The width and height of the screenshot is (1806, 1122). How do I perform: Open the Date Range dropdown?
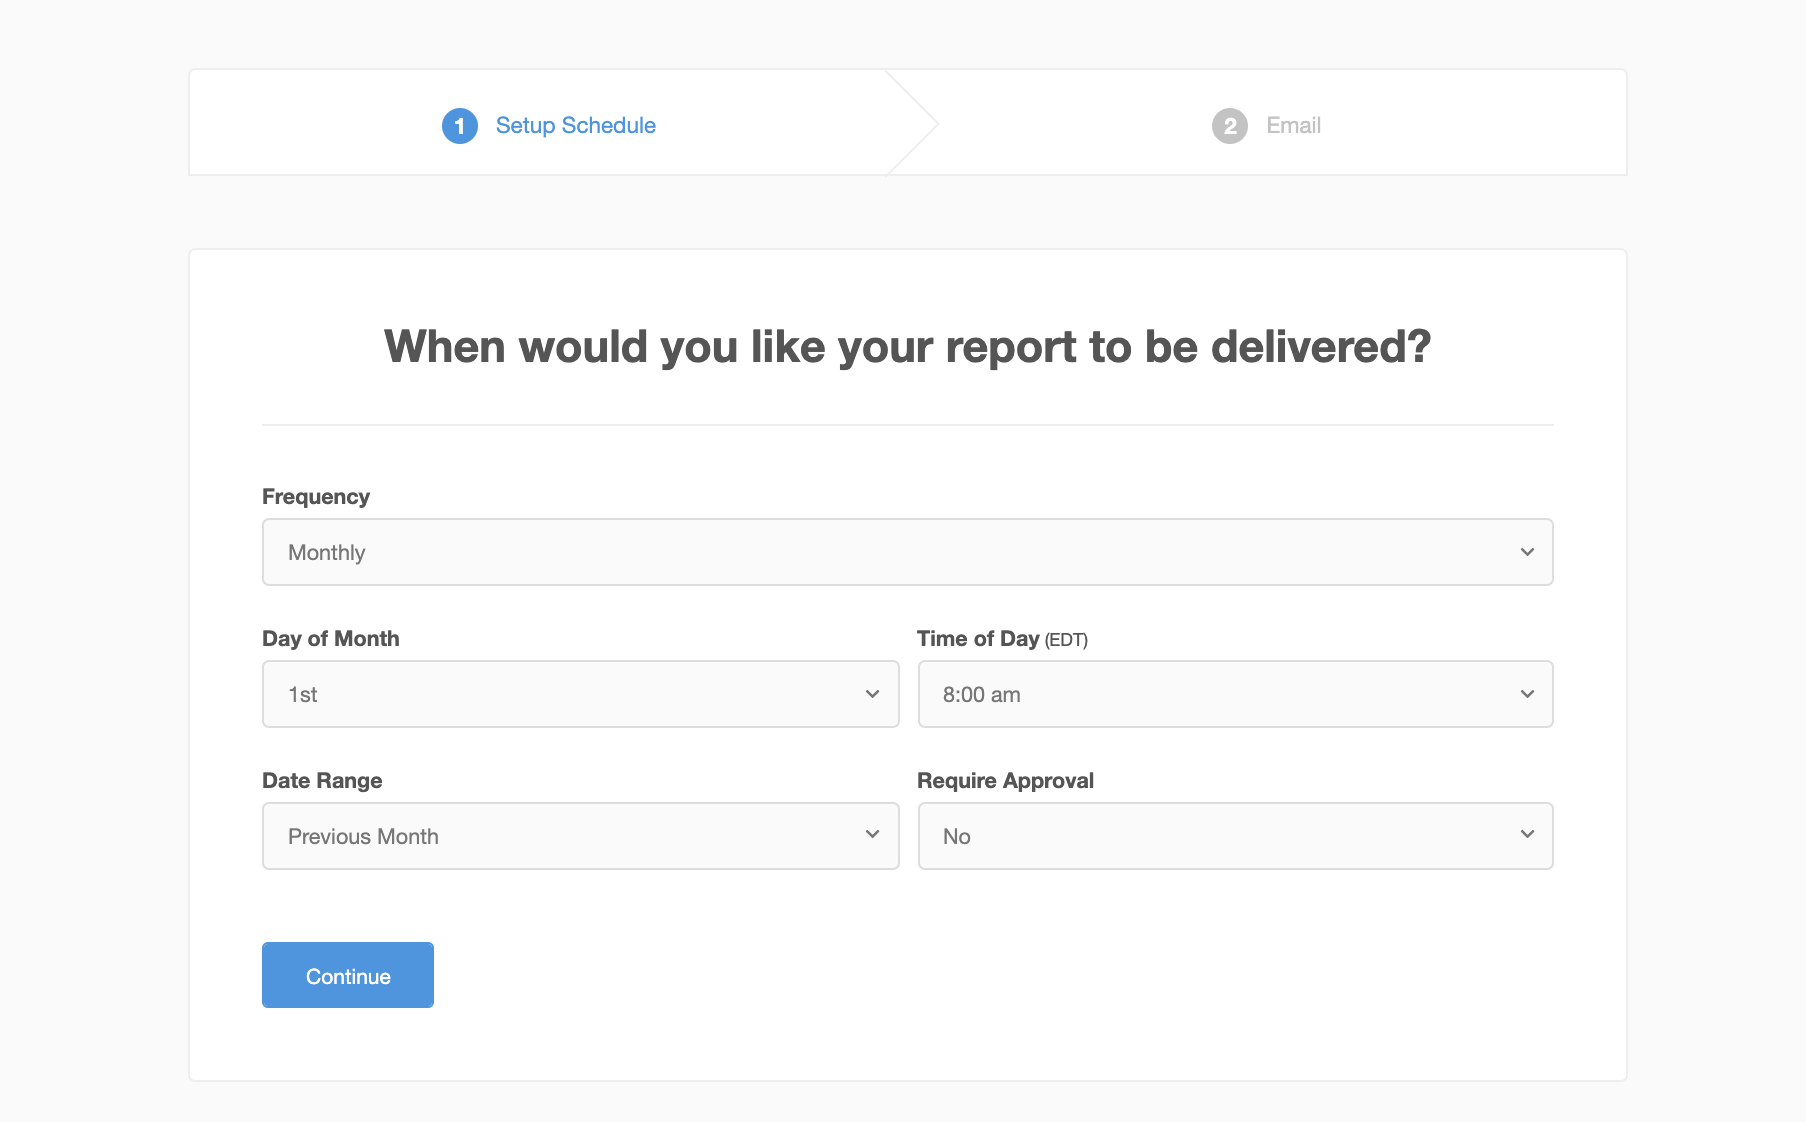[x=580, y=836]
